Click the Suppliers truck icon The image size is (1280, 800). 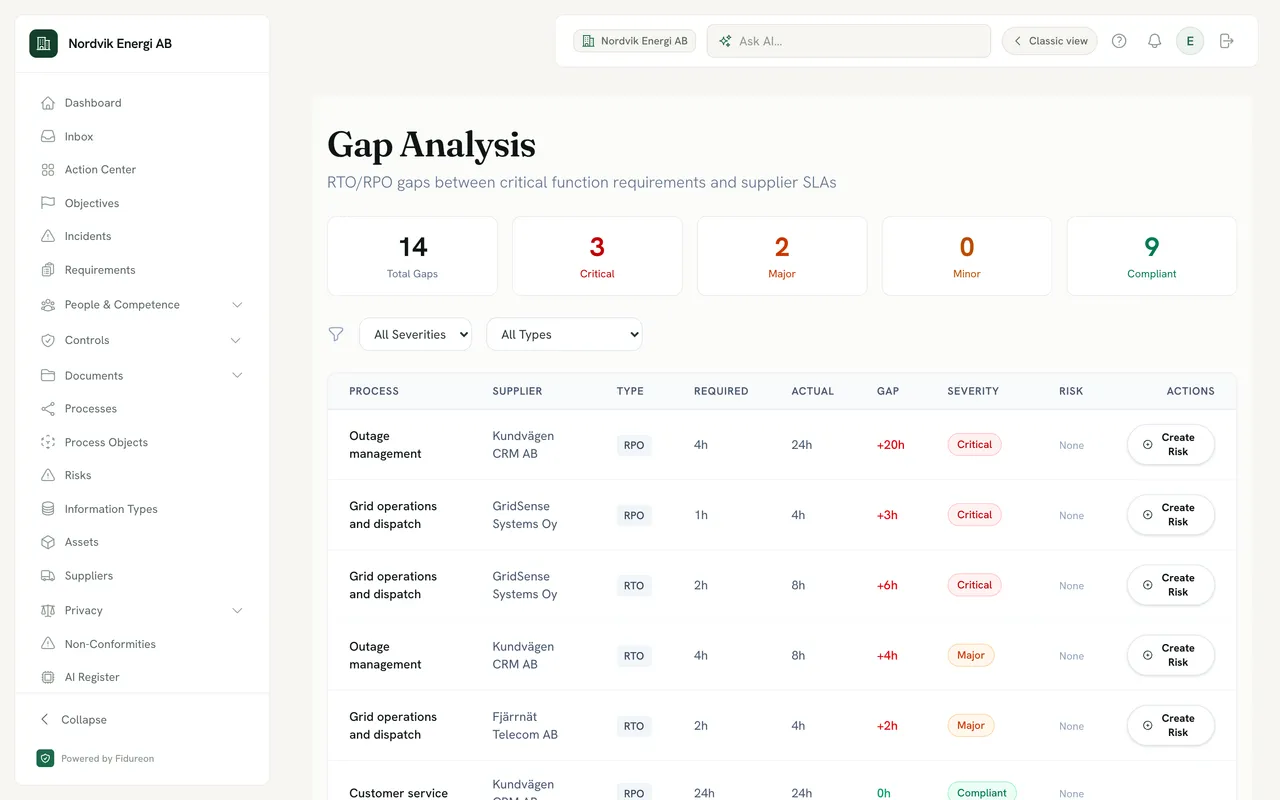pyautogui.click(x=48, y=576)
